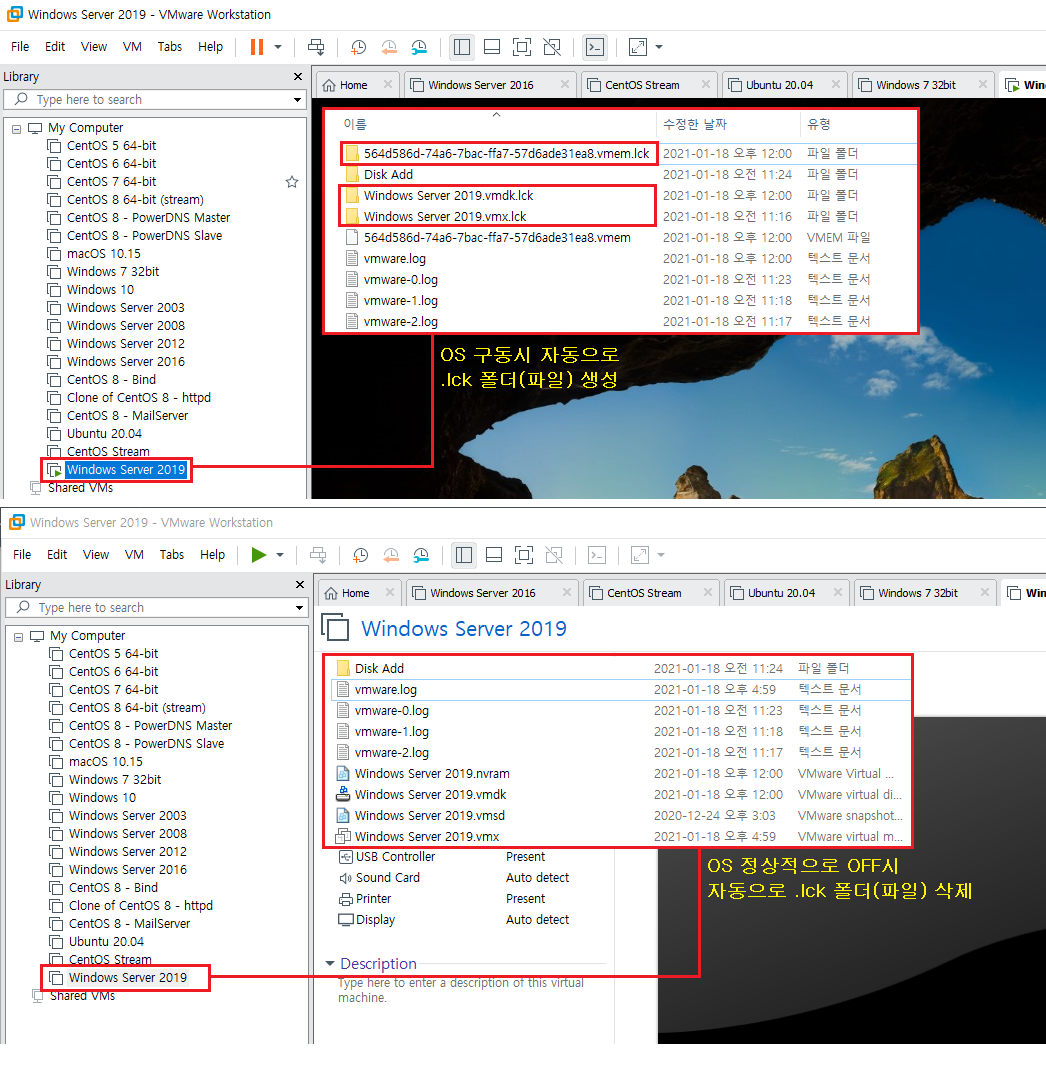Click Printer device entry
1046x1077 pixels.
point(373,898)
